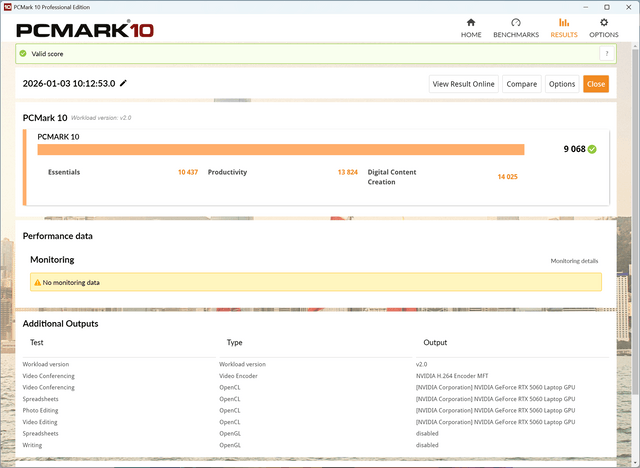Click the Digital Content Creation label
The width and height of the screenshot is (640, 468).
(x=392, y=177)
